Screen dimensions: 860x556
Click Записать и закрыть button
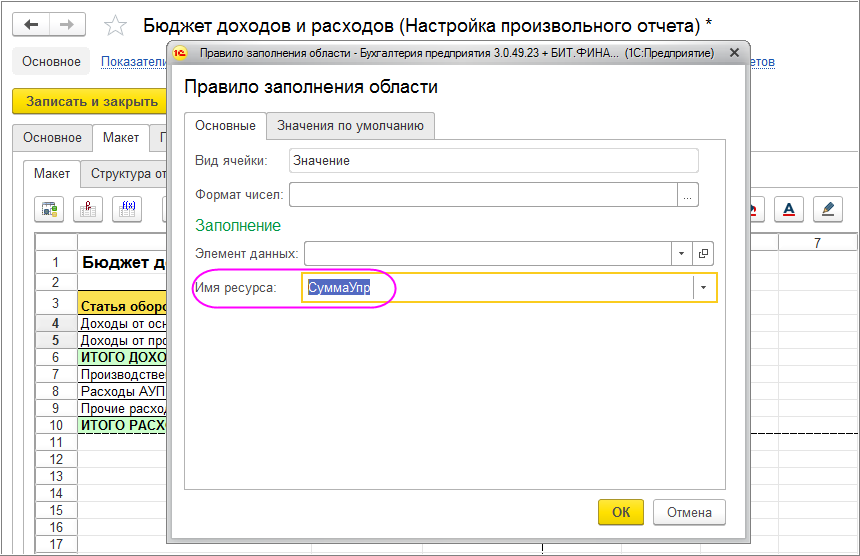coord(92,102)
